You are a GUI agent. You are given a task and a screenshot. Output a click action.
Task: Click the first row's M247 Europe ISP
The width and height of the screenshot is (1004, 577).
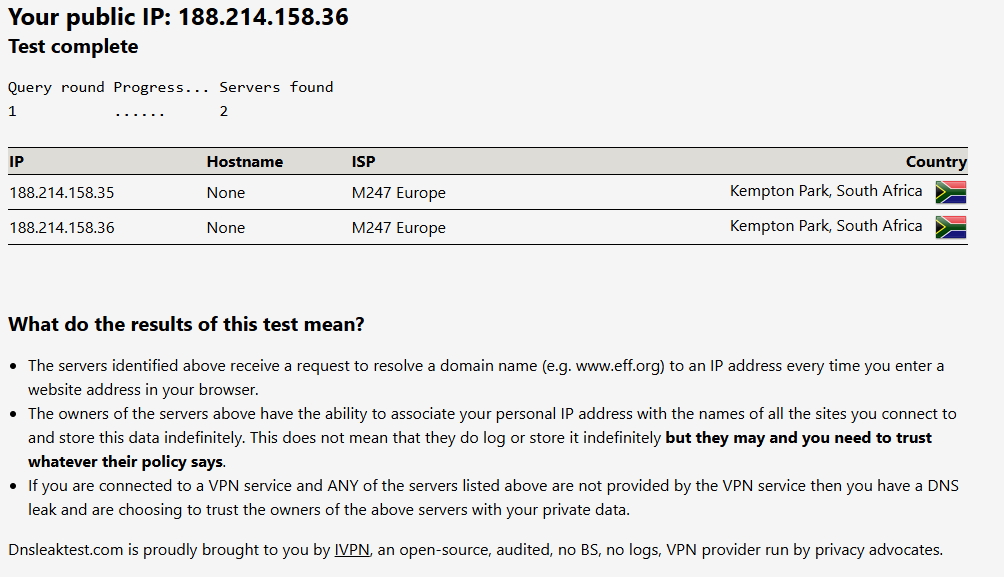coord(398,192)
